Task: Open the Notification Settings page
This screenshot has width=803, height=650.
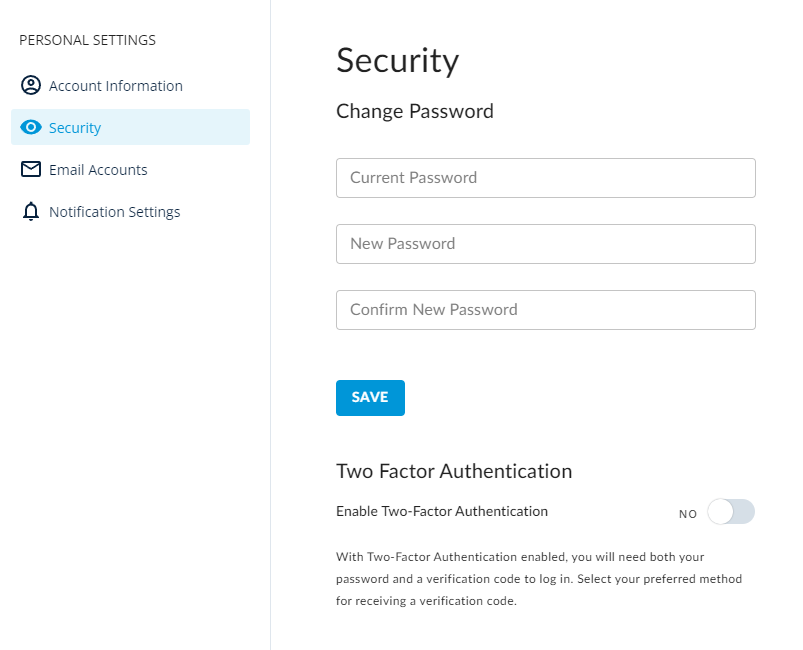Action: click(114, 211)
